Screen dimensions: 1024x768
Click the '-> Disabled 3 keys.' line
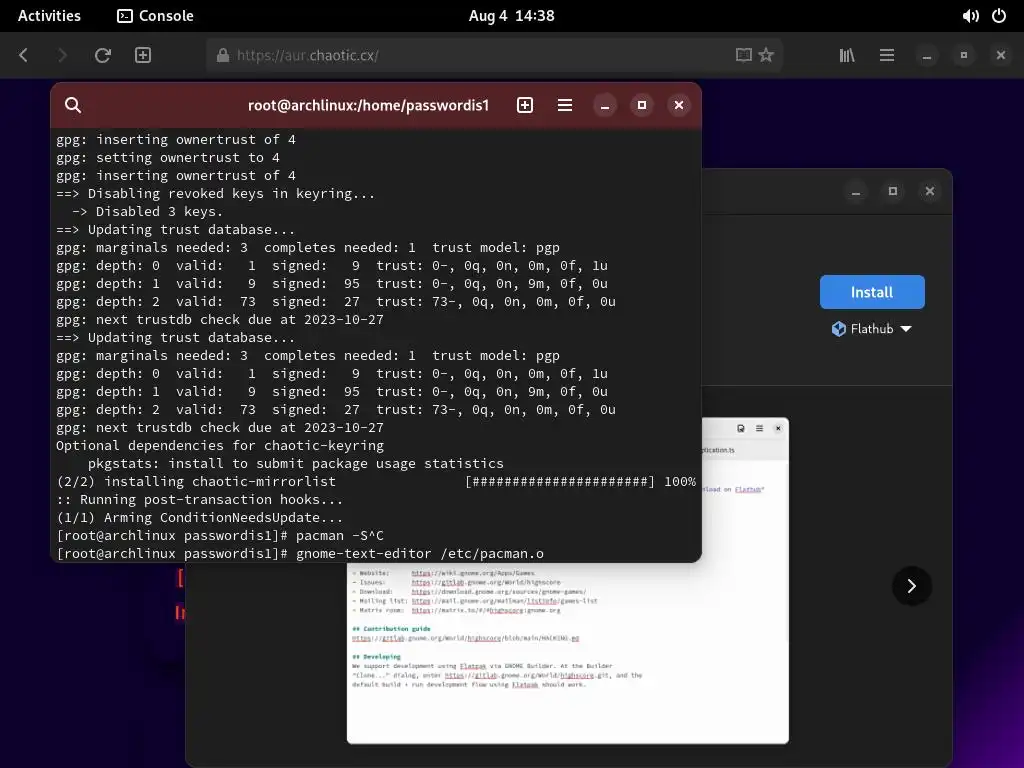148,212
